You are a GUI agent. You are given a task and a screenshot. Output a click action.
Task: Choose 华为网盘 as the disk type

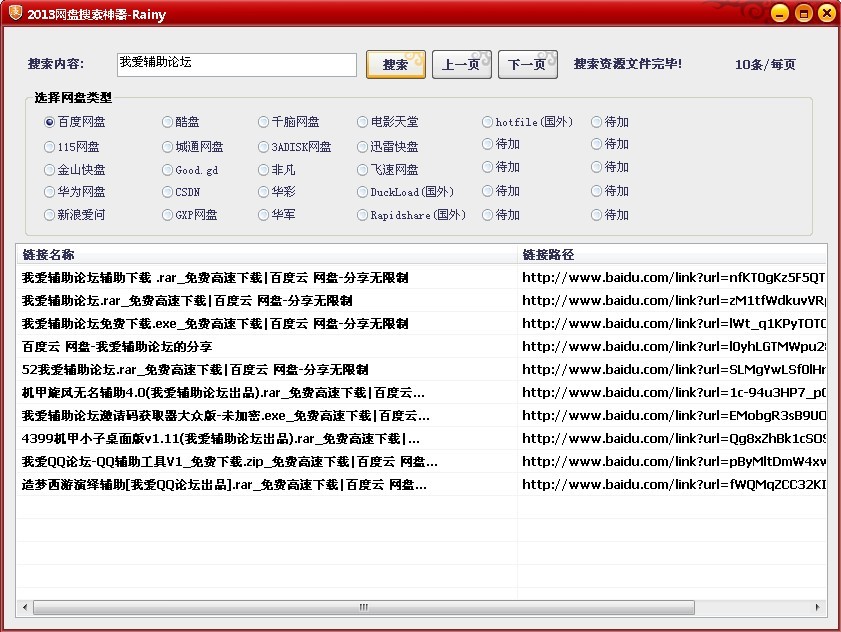pyautogui.click(x=50, y=191)
